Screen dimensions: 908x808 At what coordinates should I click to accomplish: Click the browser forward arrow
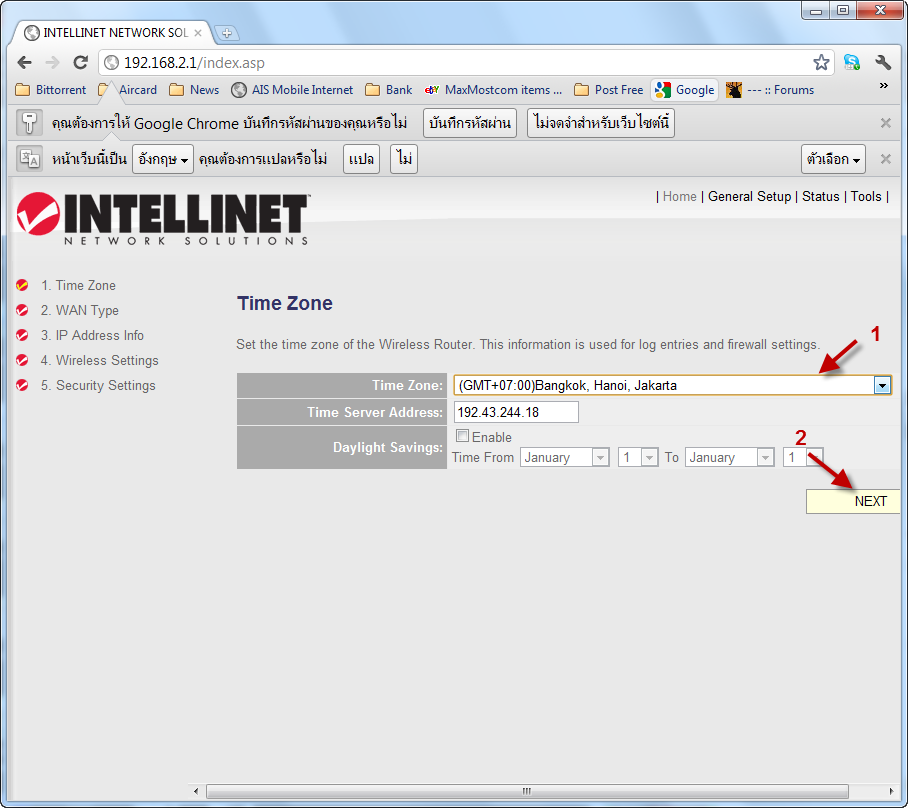coord(53,63)
